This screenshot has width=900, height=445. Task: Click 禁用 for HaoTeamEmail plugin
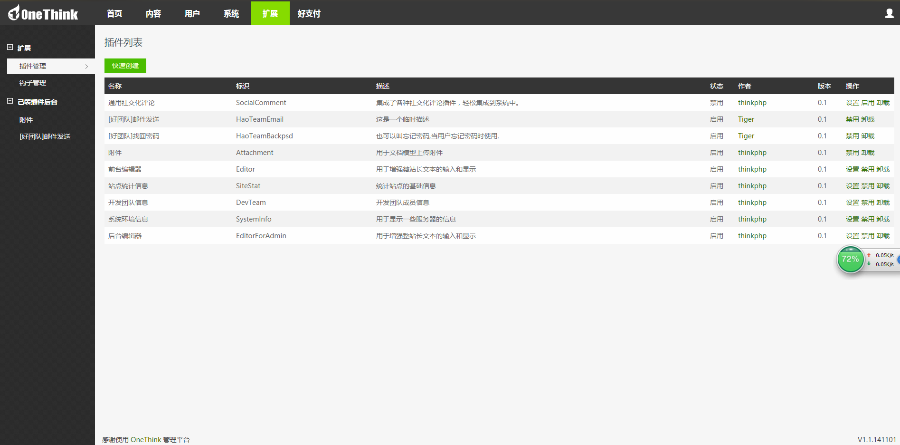click(x=852, y=119)
